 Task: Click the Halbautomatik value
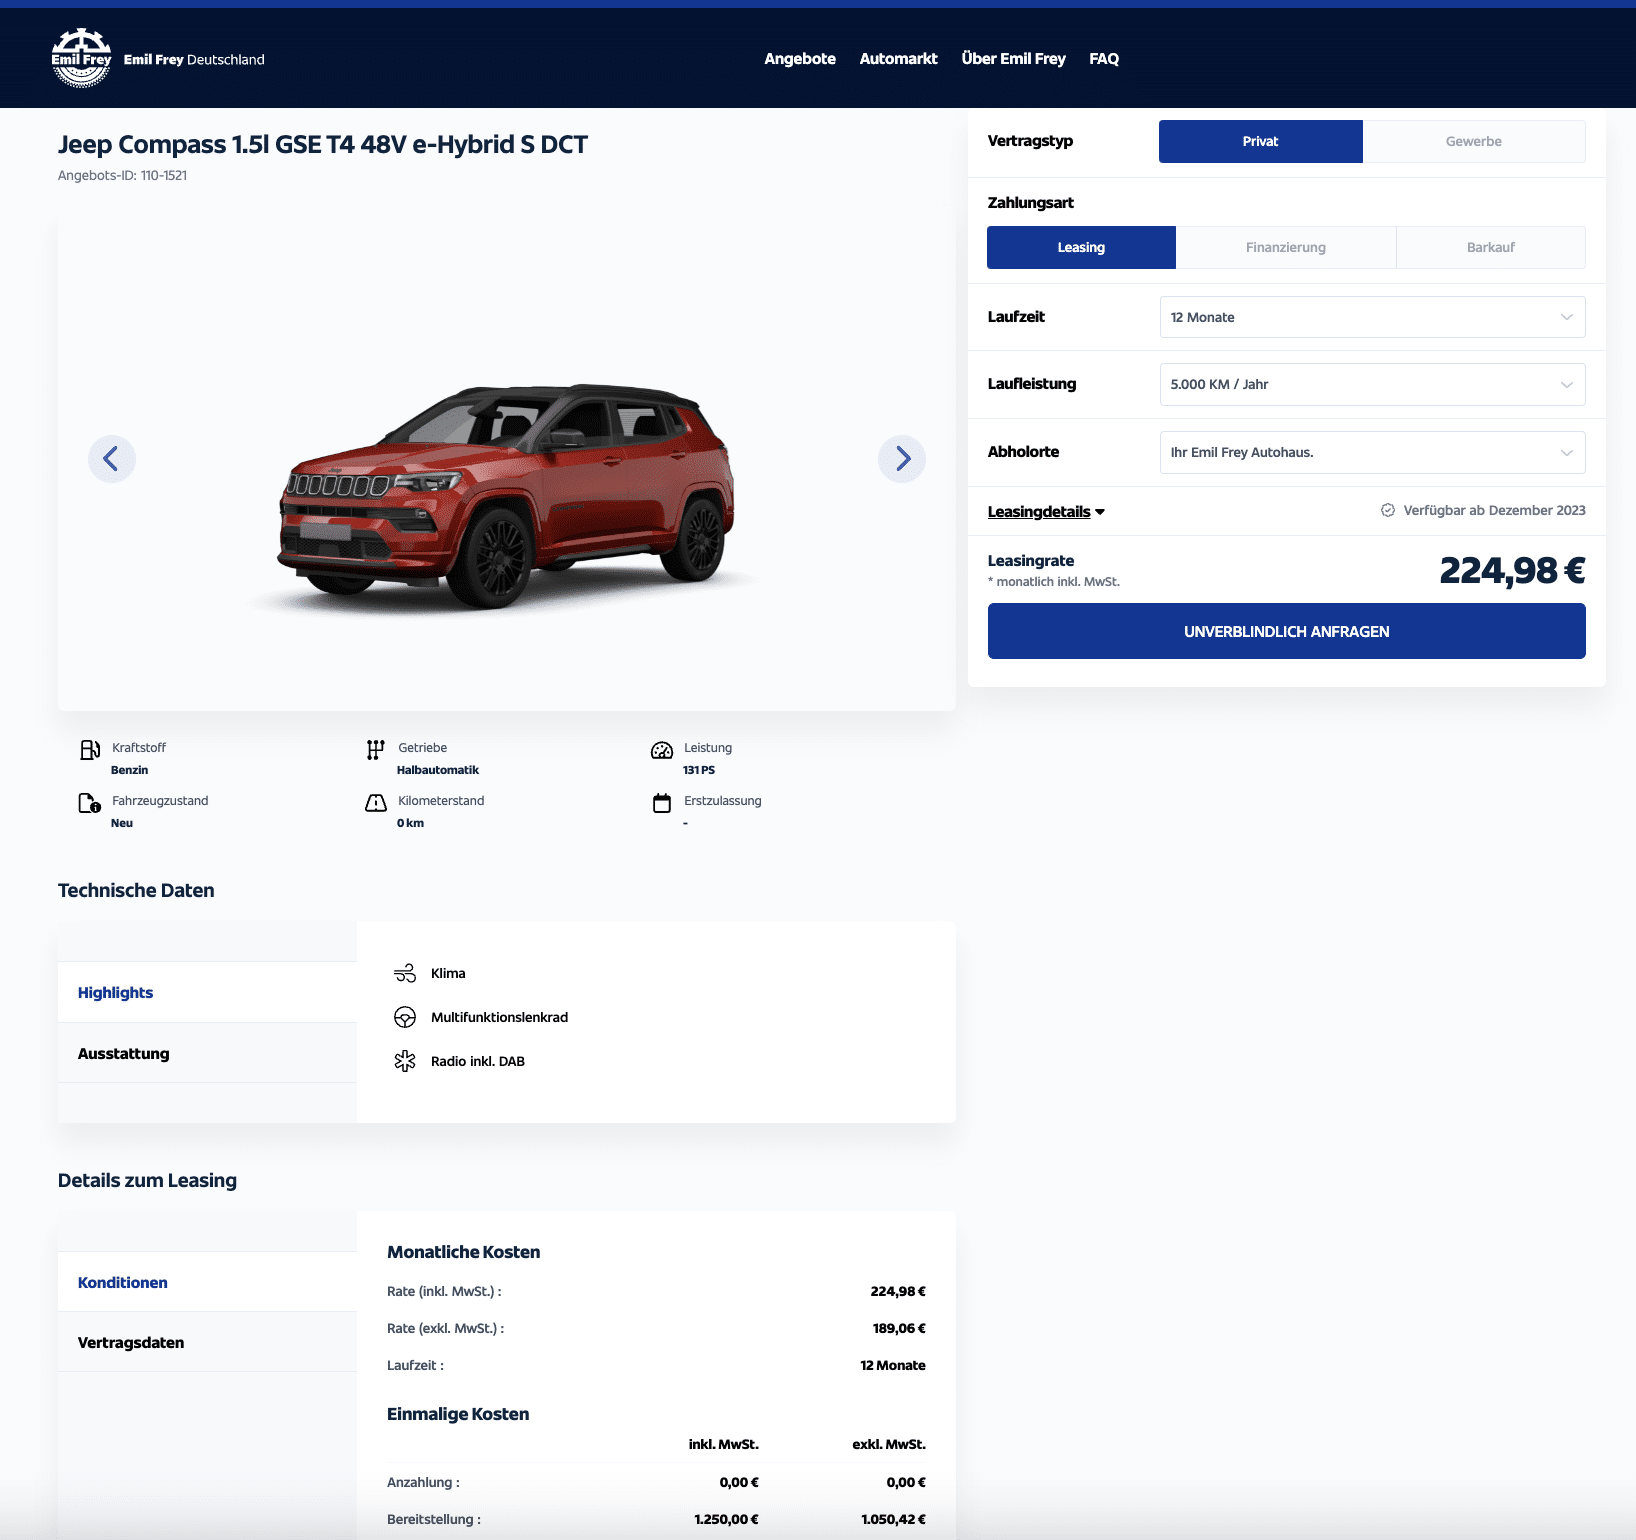(438, 770)
